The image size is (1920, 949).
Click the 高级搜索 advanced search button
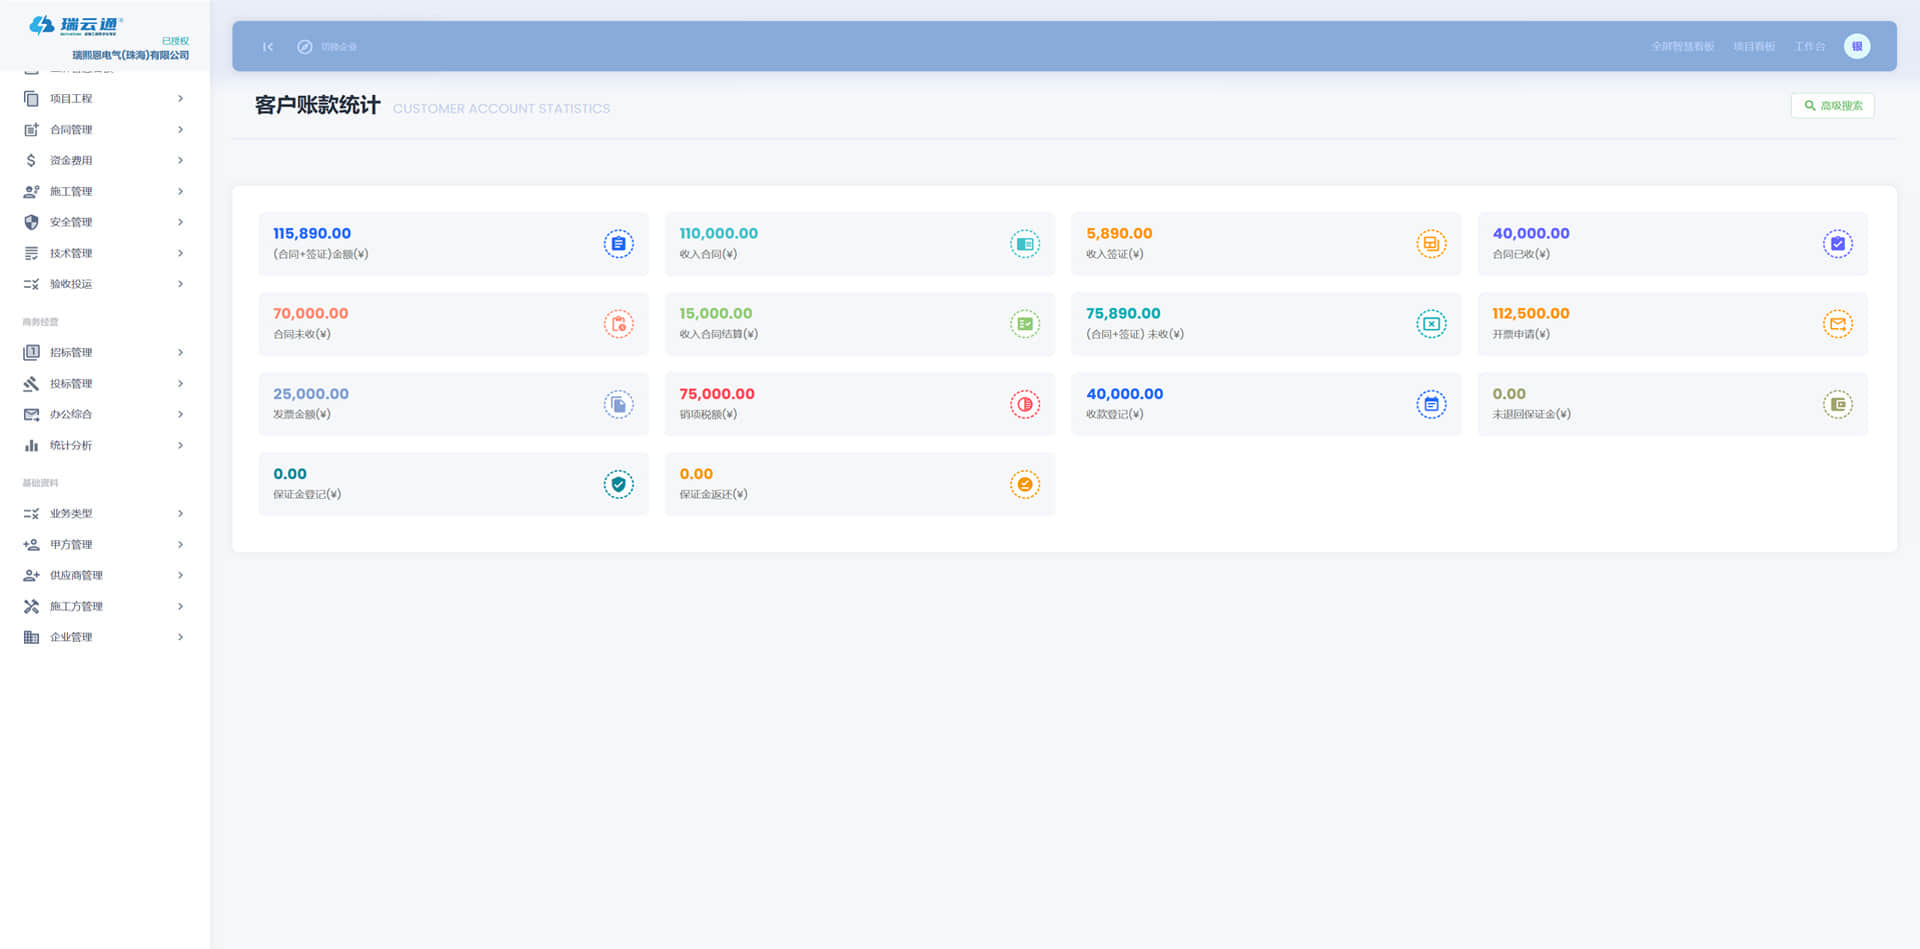tap(1832, 106)
